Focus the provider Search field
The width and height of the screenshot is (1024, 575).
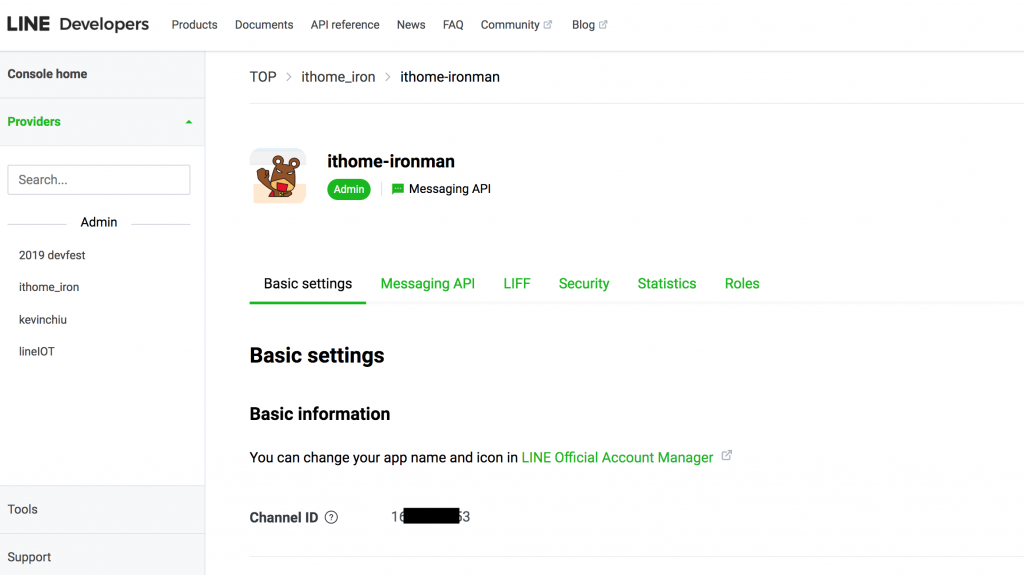99,180
